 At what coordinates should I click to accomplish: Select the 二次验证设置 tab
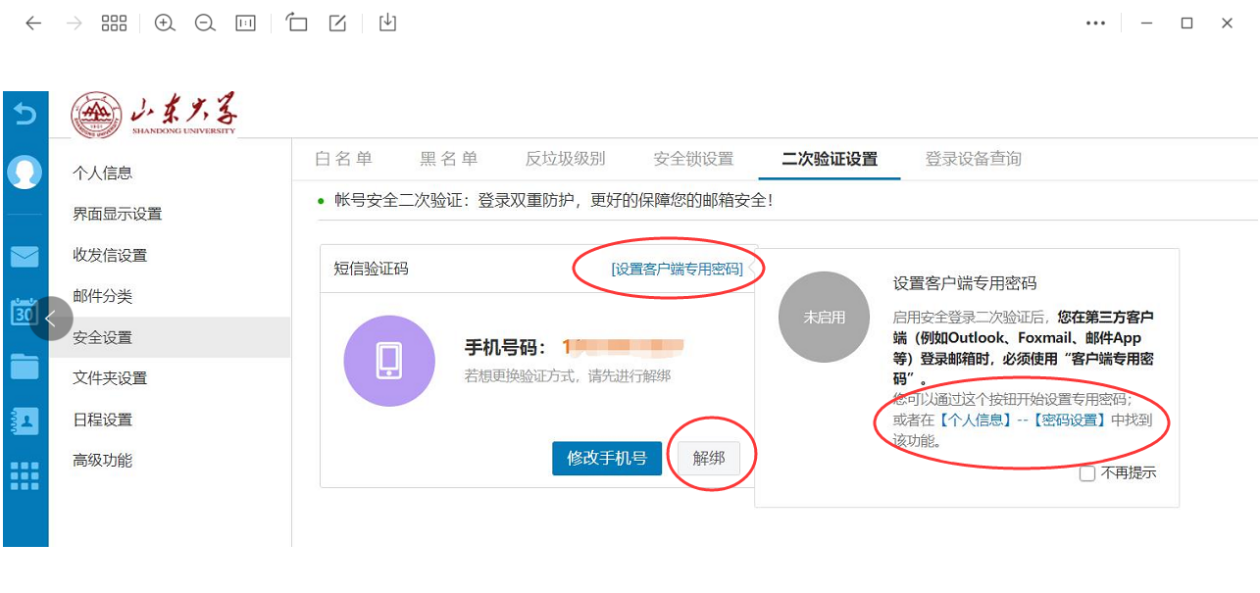pyautogui.click(x=830, y=159)
